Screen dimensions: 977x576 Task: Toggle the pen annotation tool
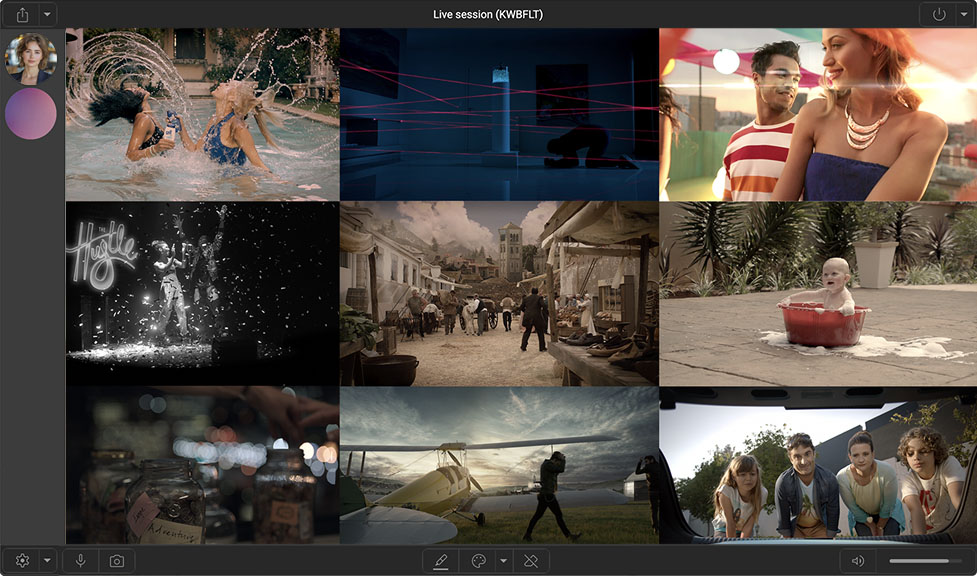(441, 561)
